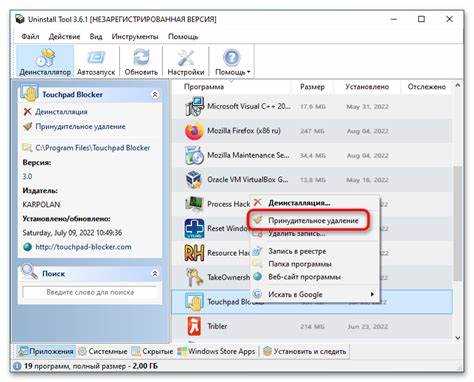
Task: Open the C:\Program Files\Touchpad Blocker folder link
Action: click(x=93, y=148)
